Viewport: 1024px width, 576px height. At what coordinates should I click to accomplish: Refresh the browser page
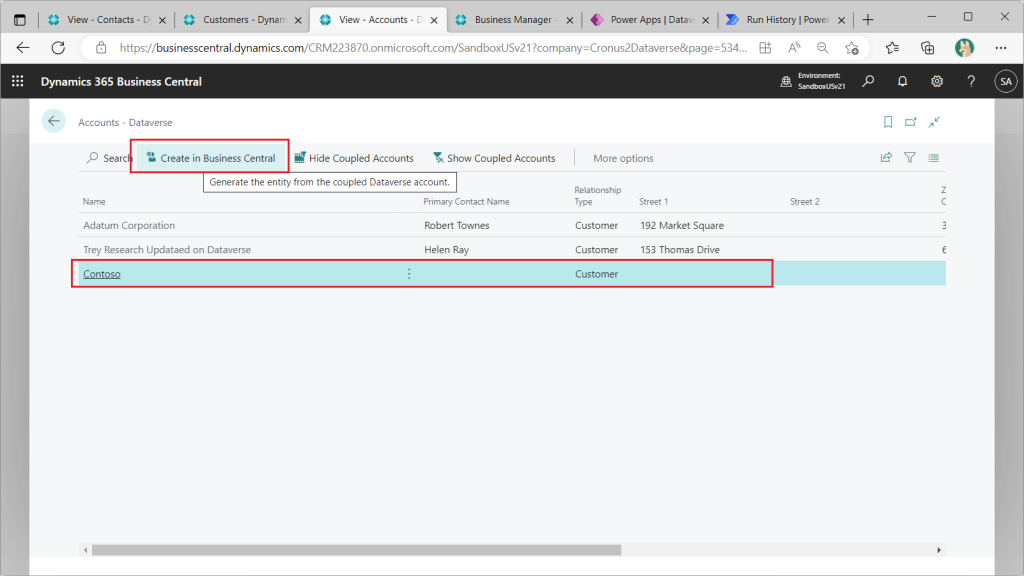point(58,48)
